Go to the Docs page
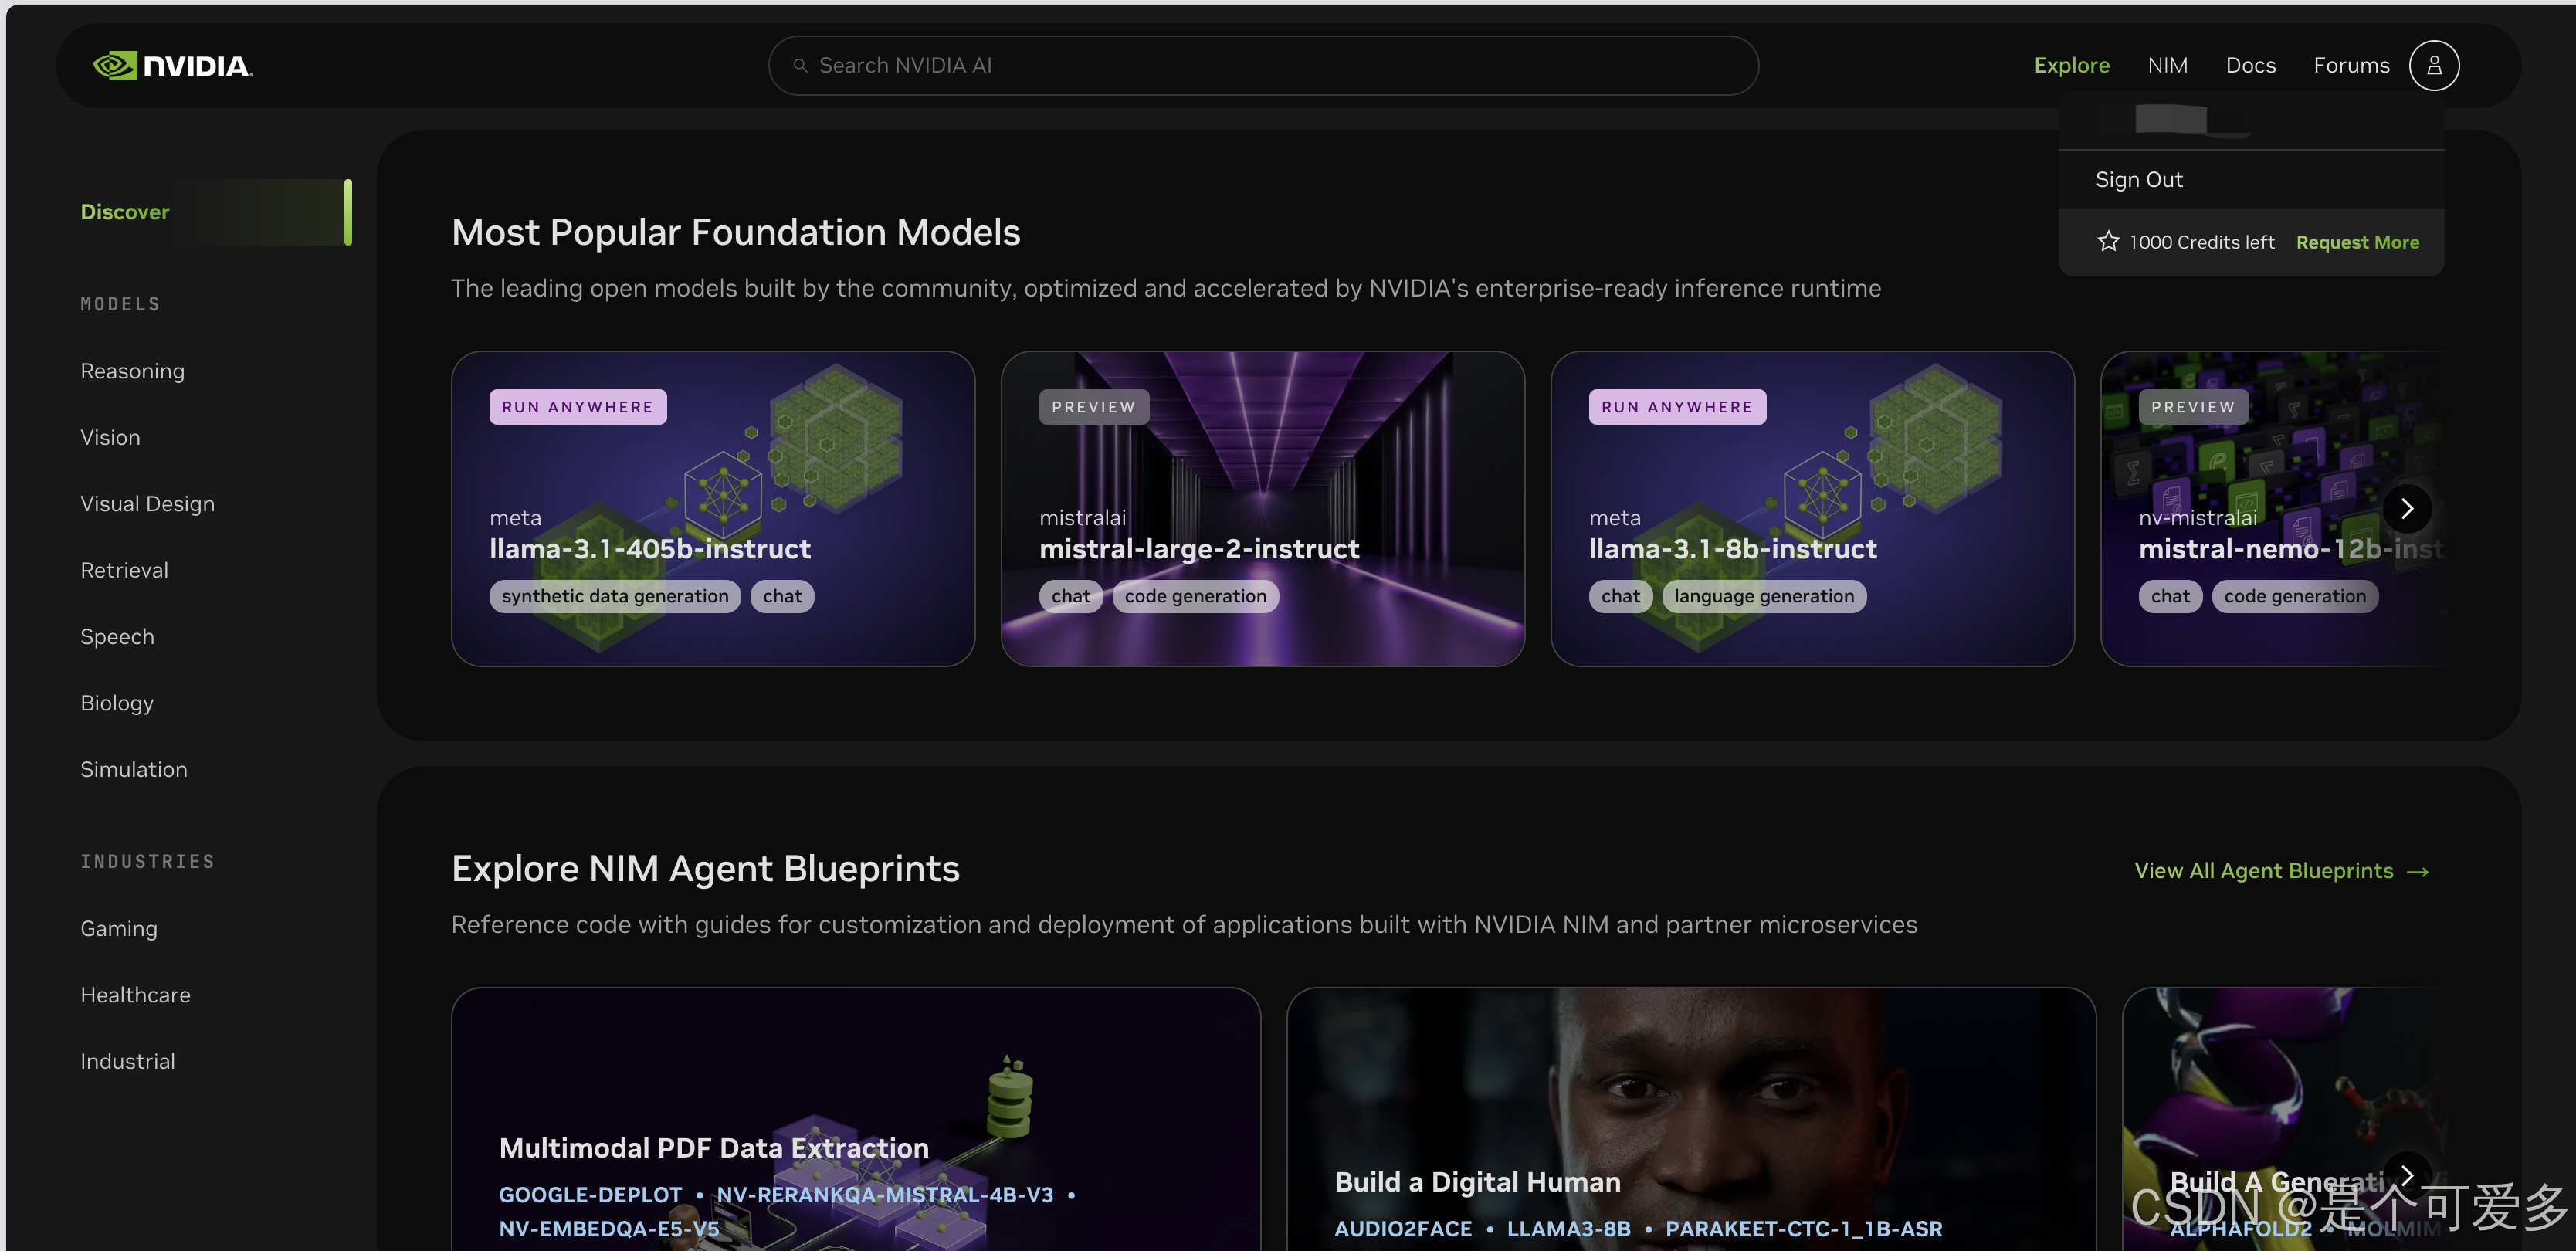 (x=2250, y=66)
